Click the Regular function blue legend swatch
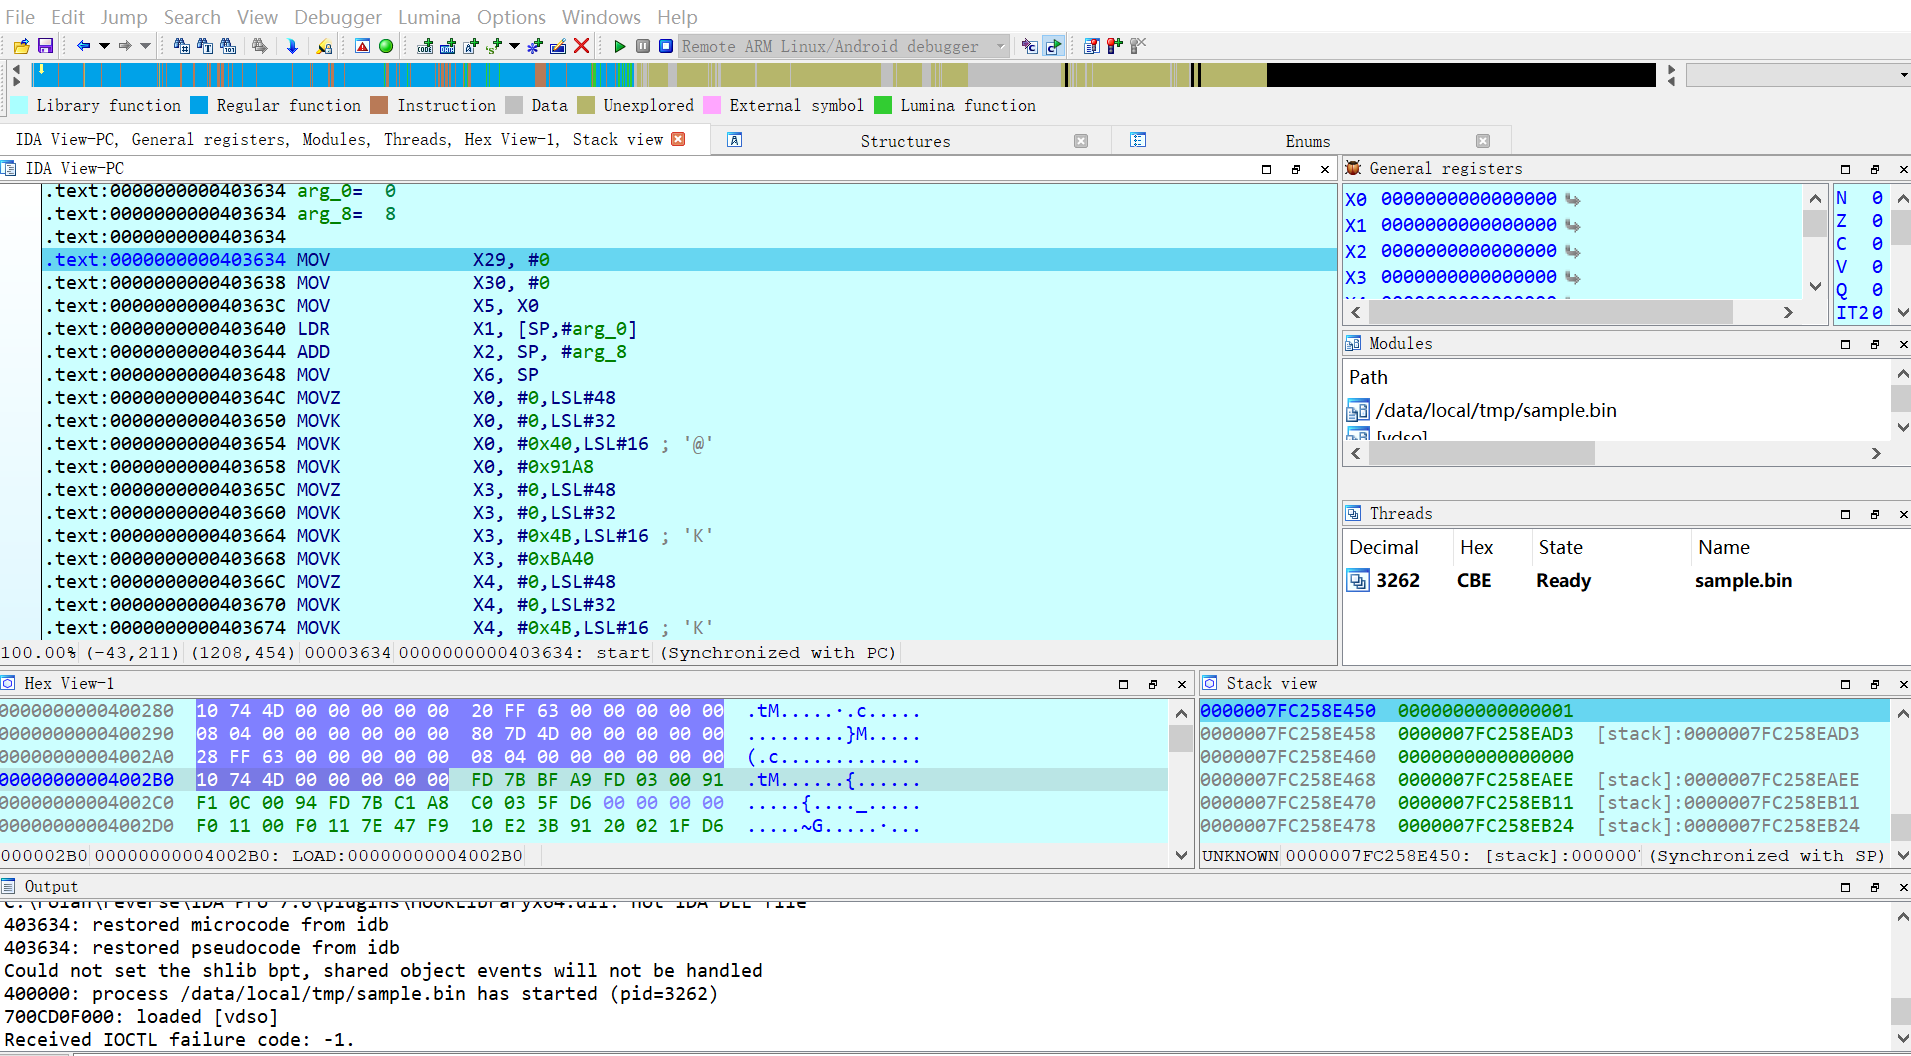This screenshot has height=1056, width=1911. point(199,105)
